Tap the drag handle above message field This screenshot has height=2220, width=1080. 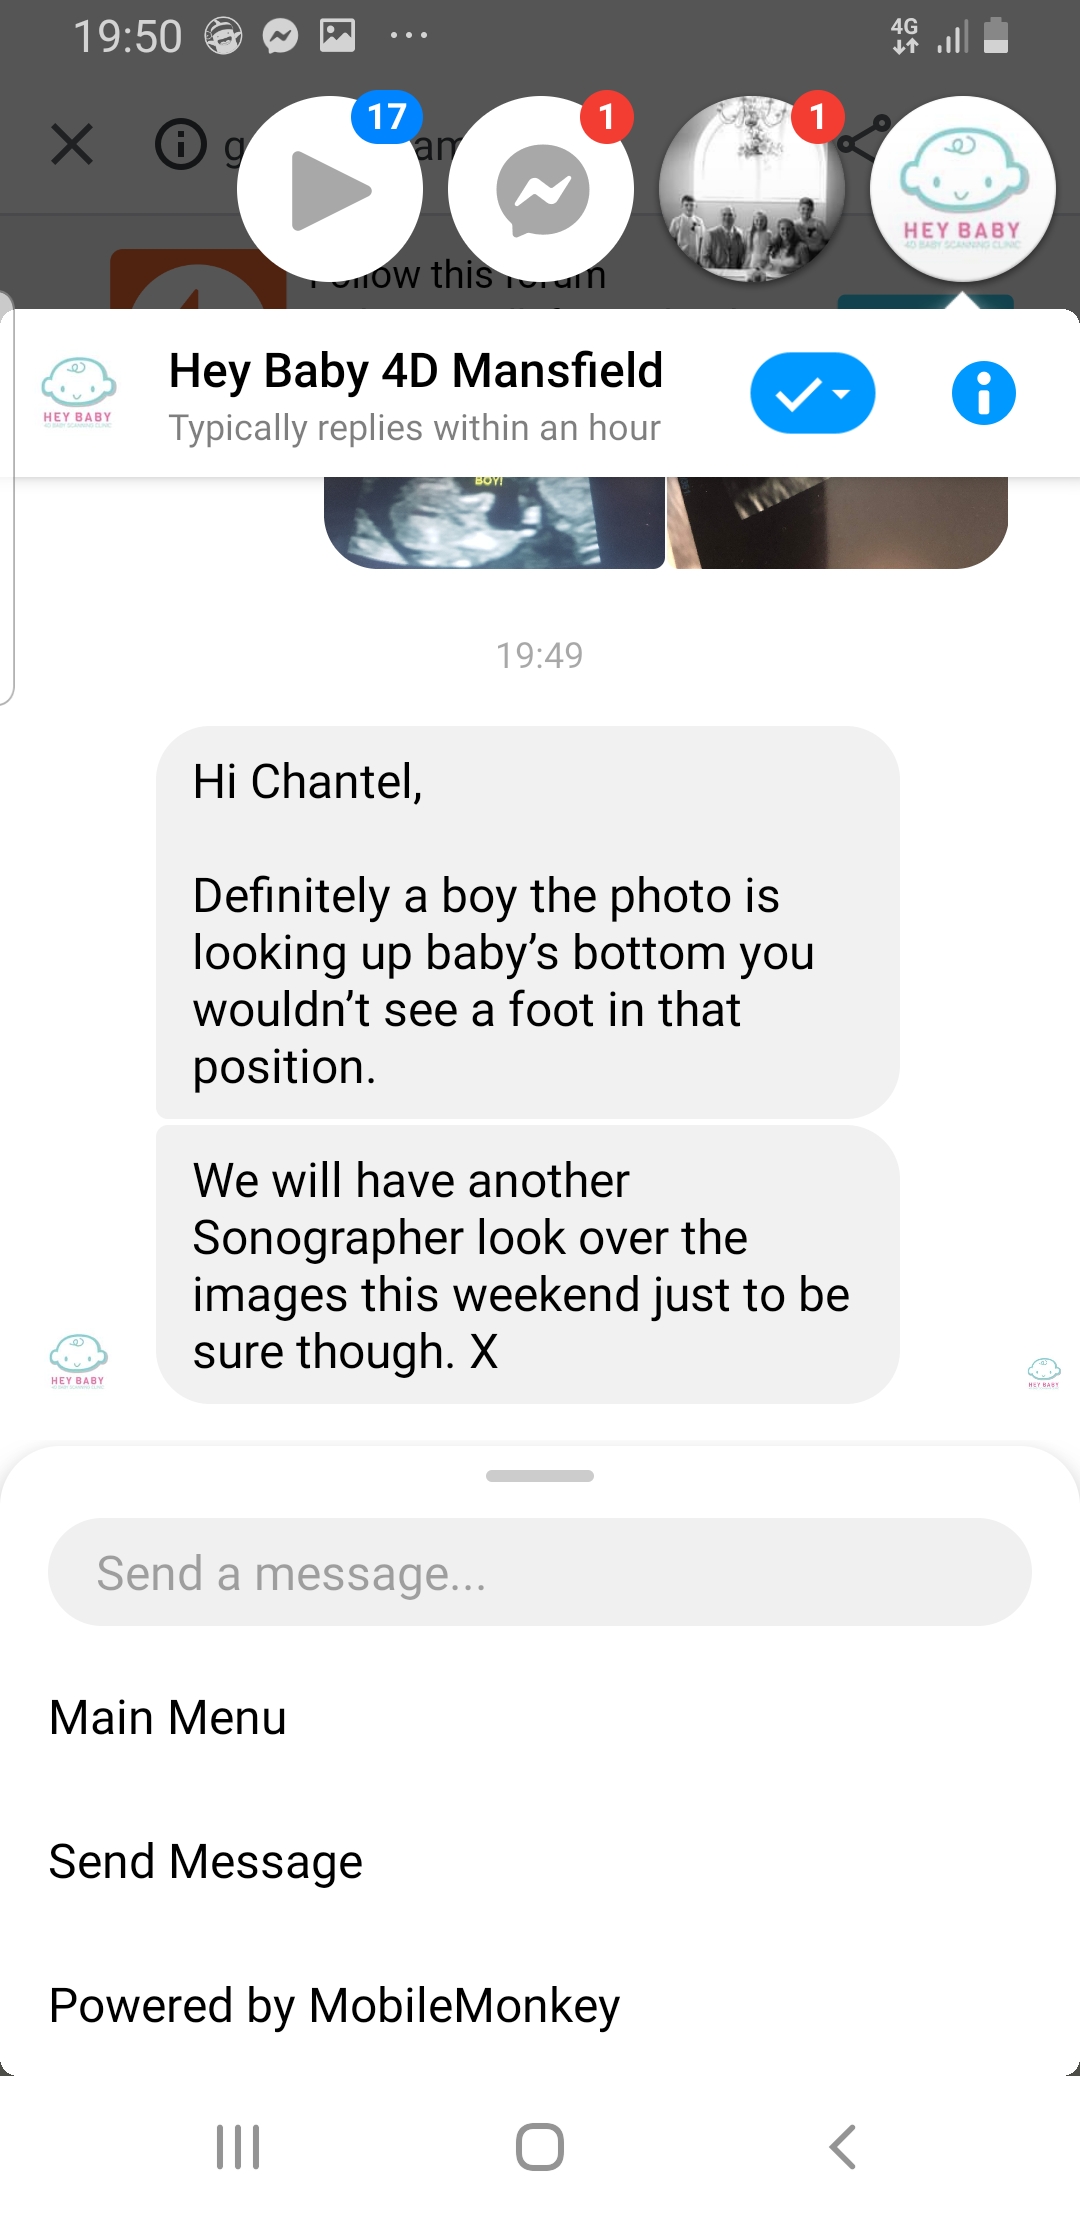[x=540, y=1476]
